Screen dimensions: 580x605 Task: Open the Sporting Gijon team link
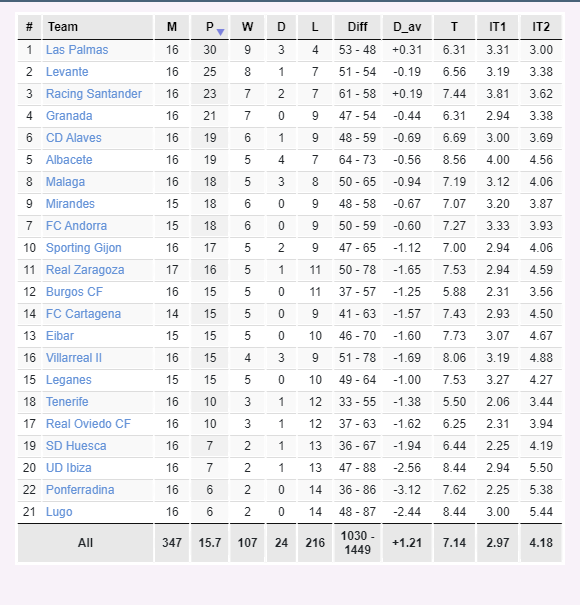(x=84, y=248)
